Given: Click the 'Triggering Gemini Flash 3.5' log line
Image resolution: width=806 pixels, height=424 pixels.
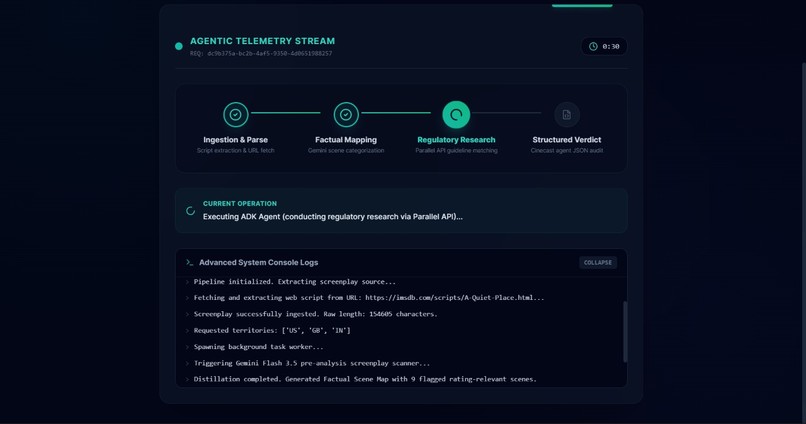Looking at the screenshot, I should [312, 363].
